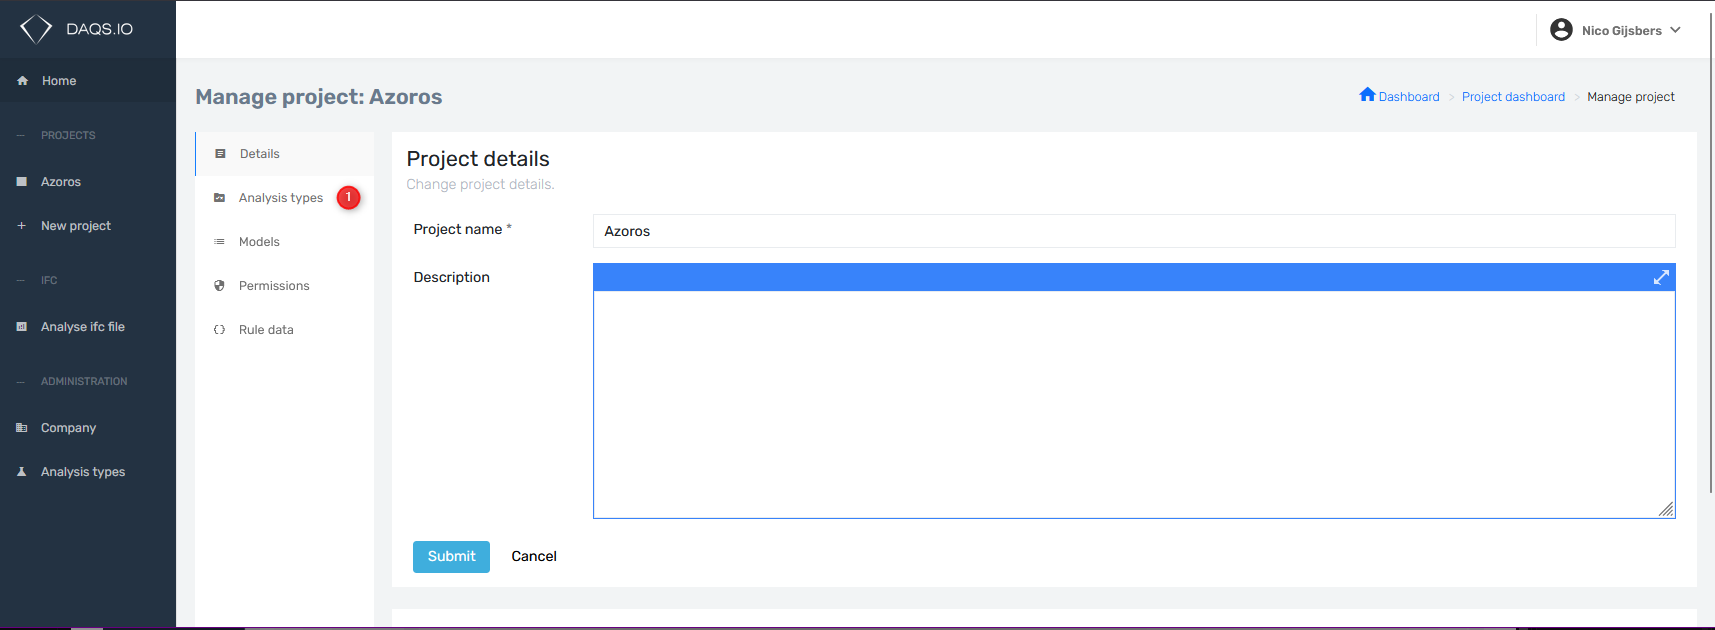Click the Project name input field
1715x630 pixels.
(x=1134, y=231)
